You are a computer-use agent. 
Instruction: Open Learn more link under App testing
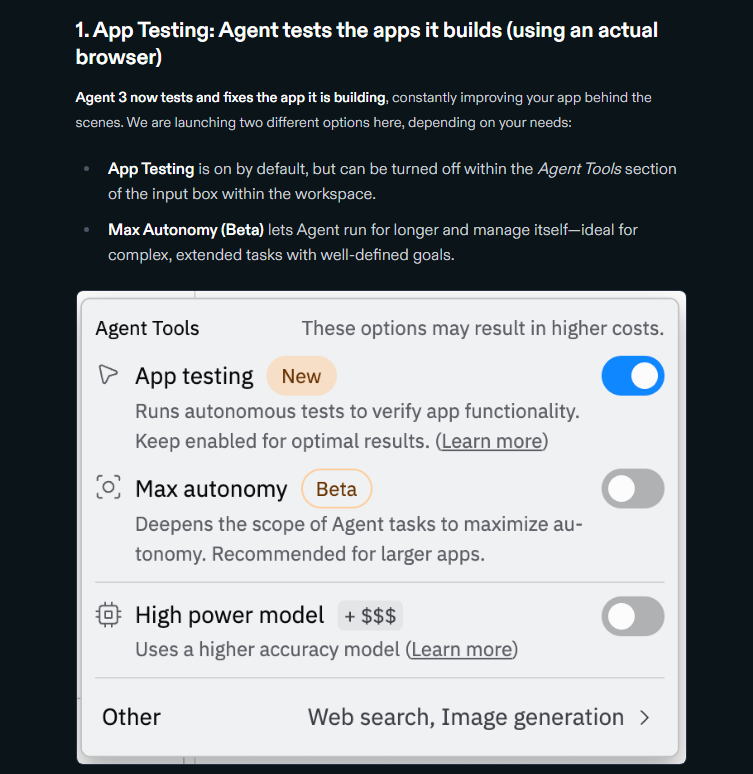coord(492,441)
